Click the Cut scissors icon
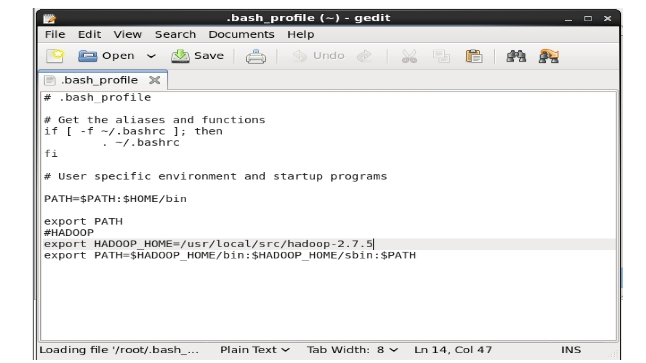 pyautogui.click(x=409, y=56)
